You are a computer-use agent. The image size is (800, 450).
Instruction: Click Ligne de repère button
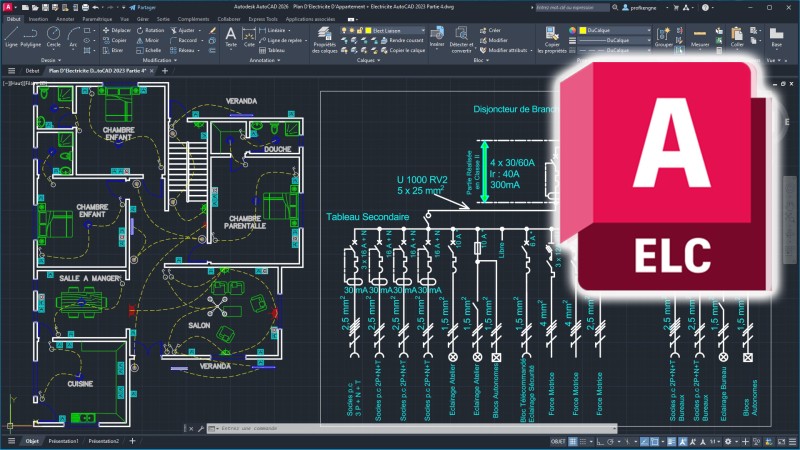(x=281, y=40)
